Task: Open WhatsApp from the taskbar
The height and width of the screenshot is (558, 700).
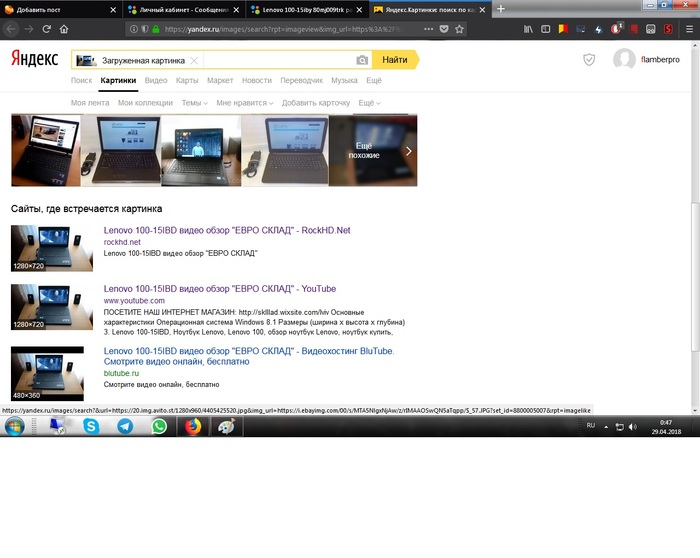Action: (159, 426)
